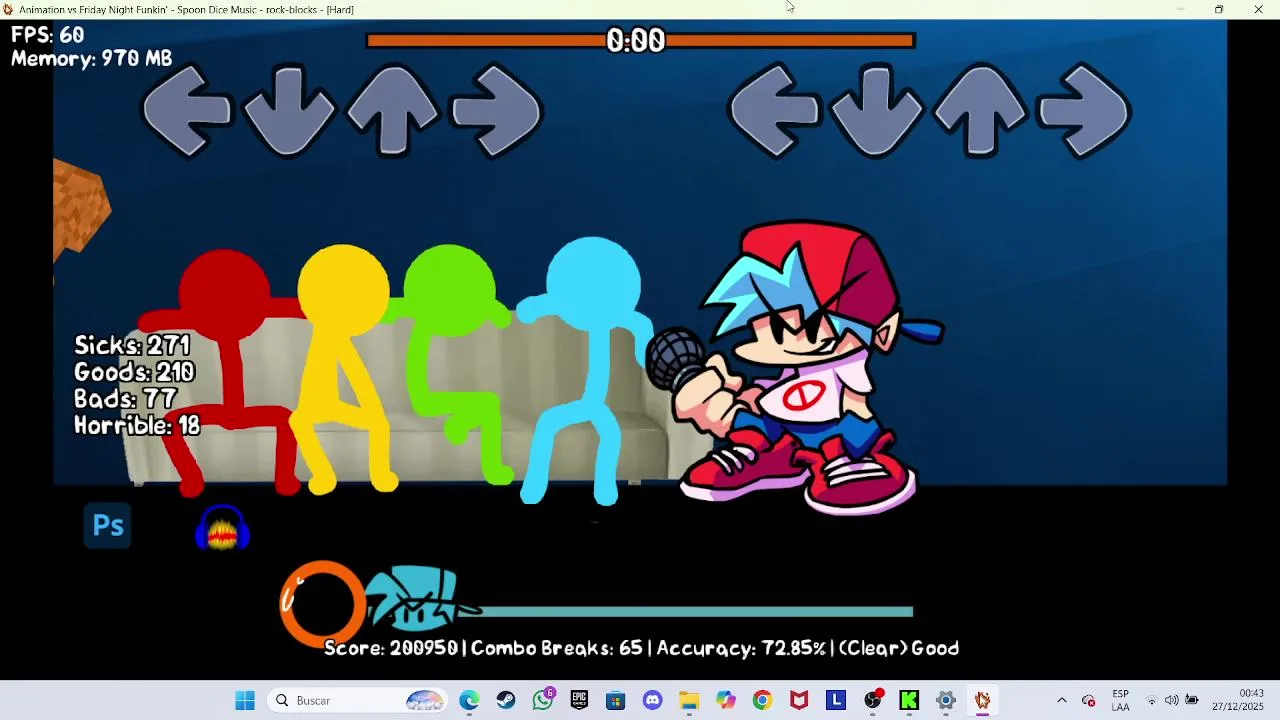Open McAfee from the taskbar

coord(799,701)
